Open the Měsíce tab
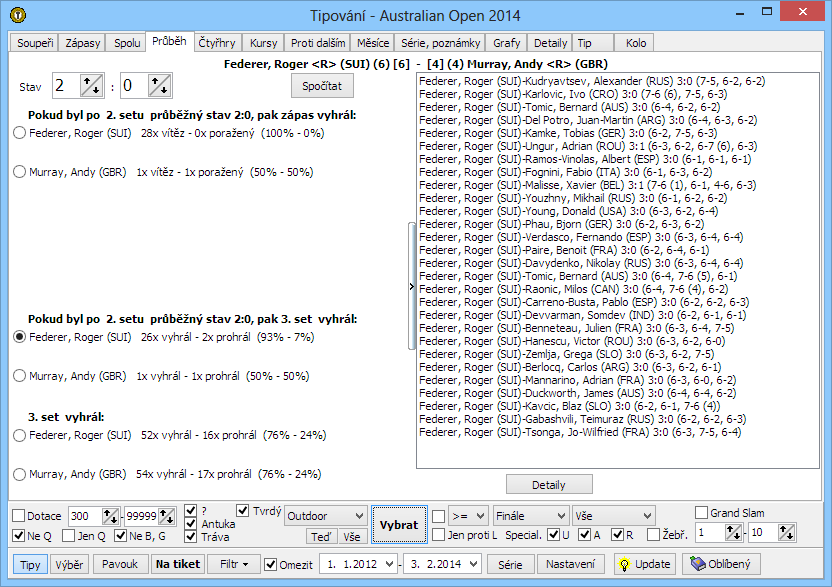Image resolution: width=832 pixels, height=587 pixels. tap(373, 43)
